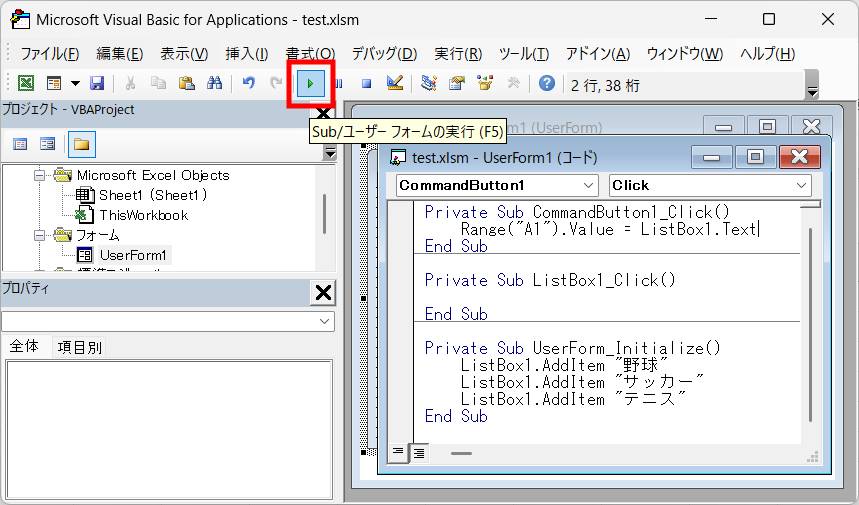Click the Project panel tree scrollbar

(x=324, y=214)
